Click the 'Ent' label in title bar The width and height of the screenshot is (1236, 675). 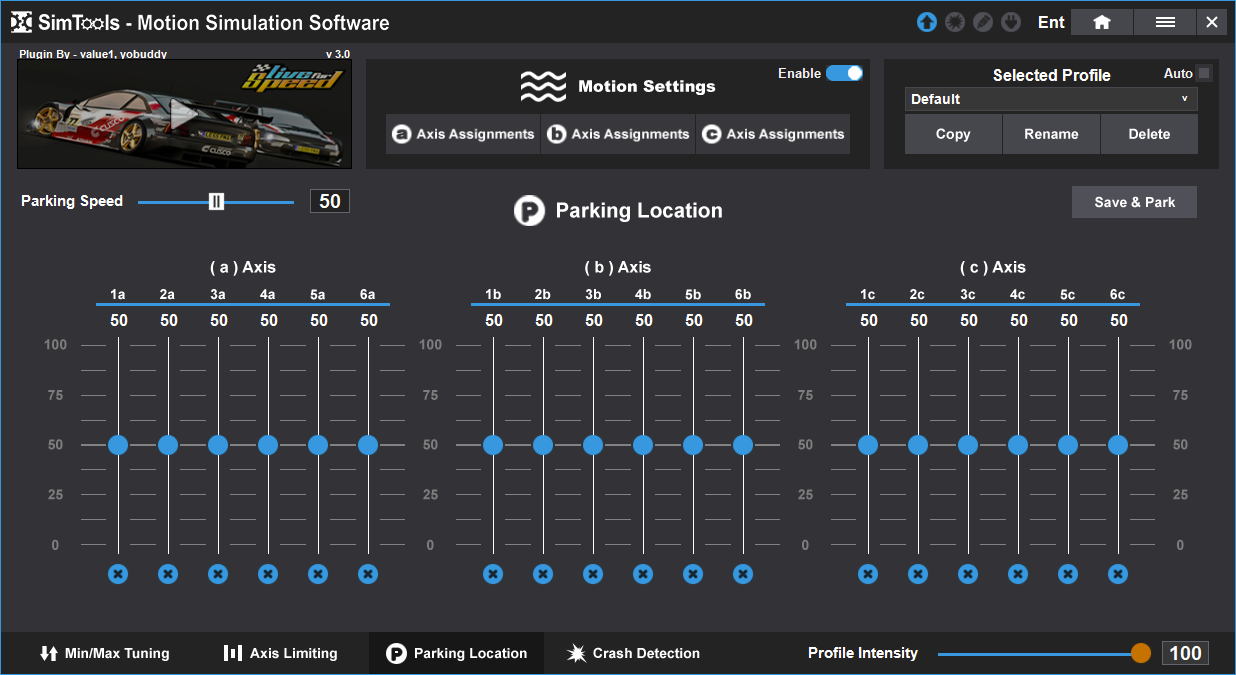[1051, 22]
